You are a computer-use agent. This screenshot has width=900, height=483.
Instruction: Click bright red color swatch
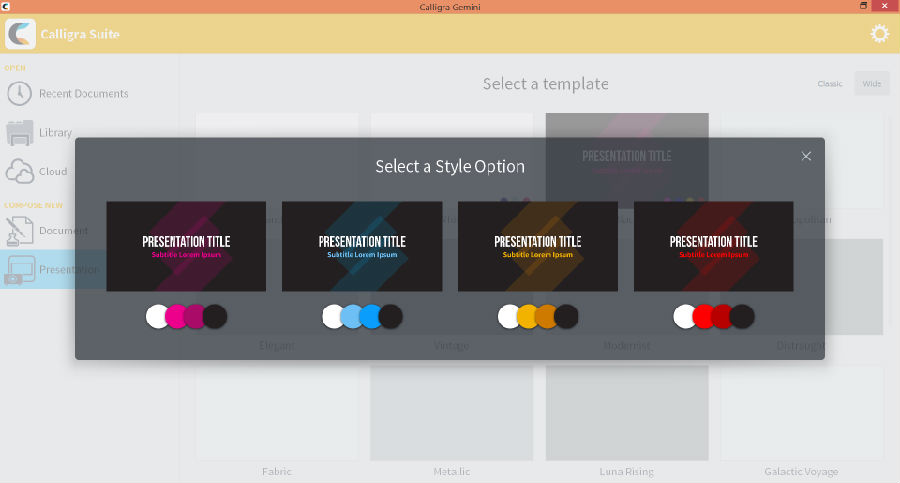701,316
